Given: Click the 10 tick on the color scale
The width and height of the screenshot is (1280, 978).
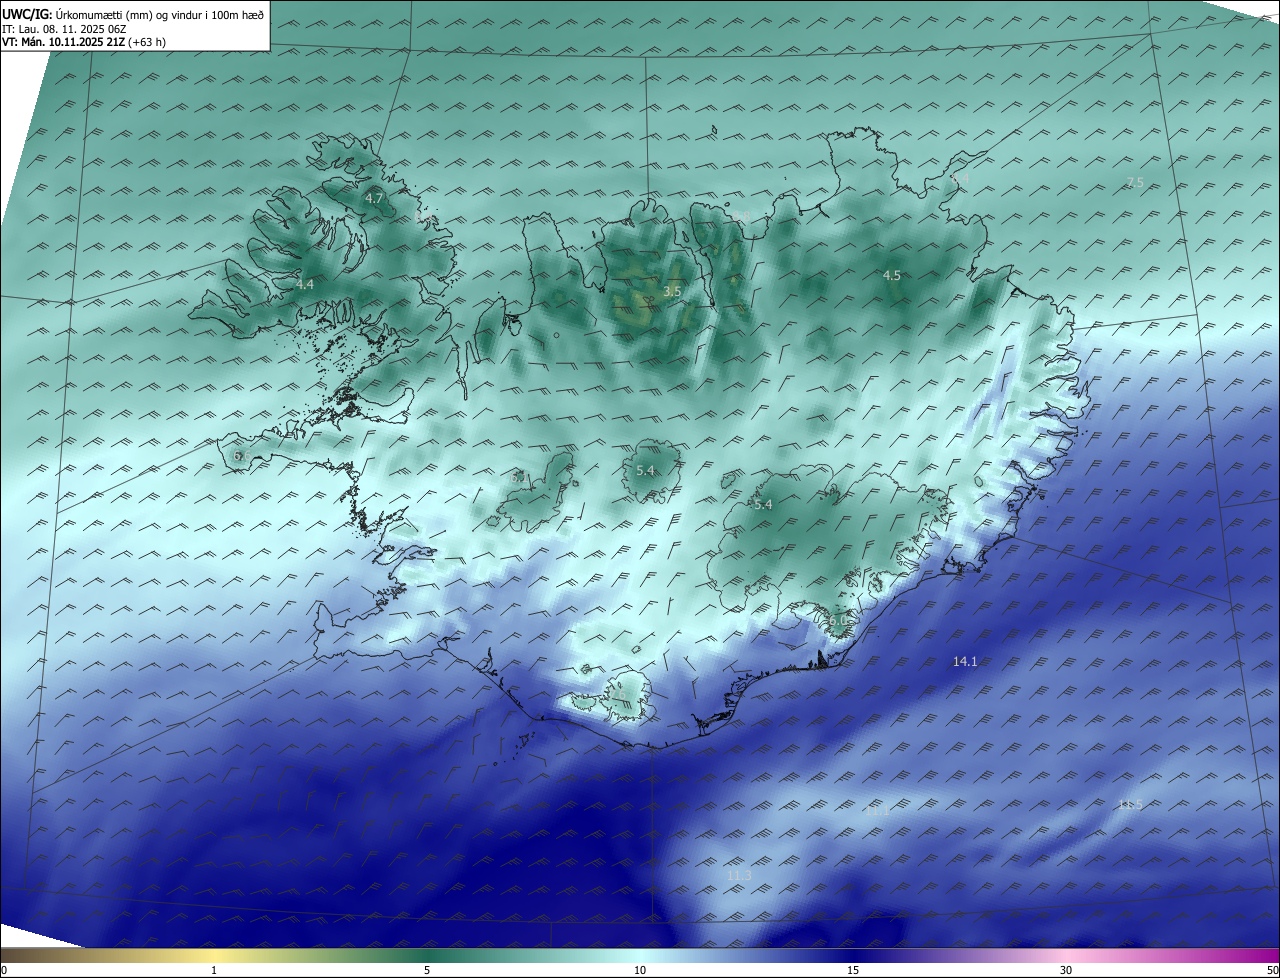Looking at the screenshot, I should pyautogui.click(x=640, y=970).
